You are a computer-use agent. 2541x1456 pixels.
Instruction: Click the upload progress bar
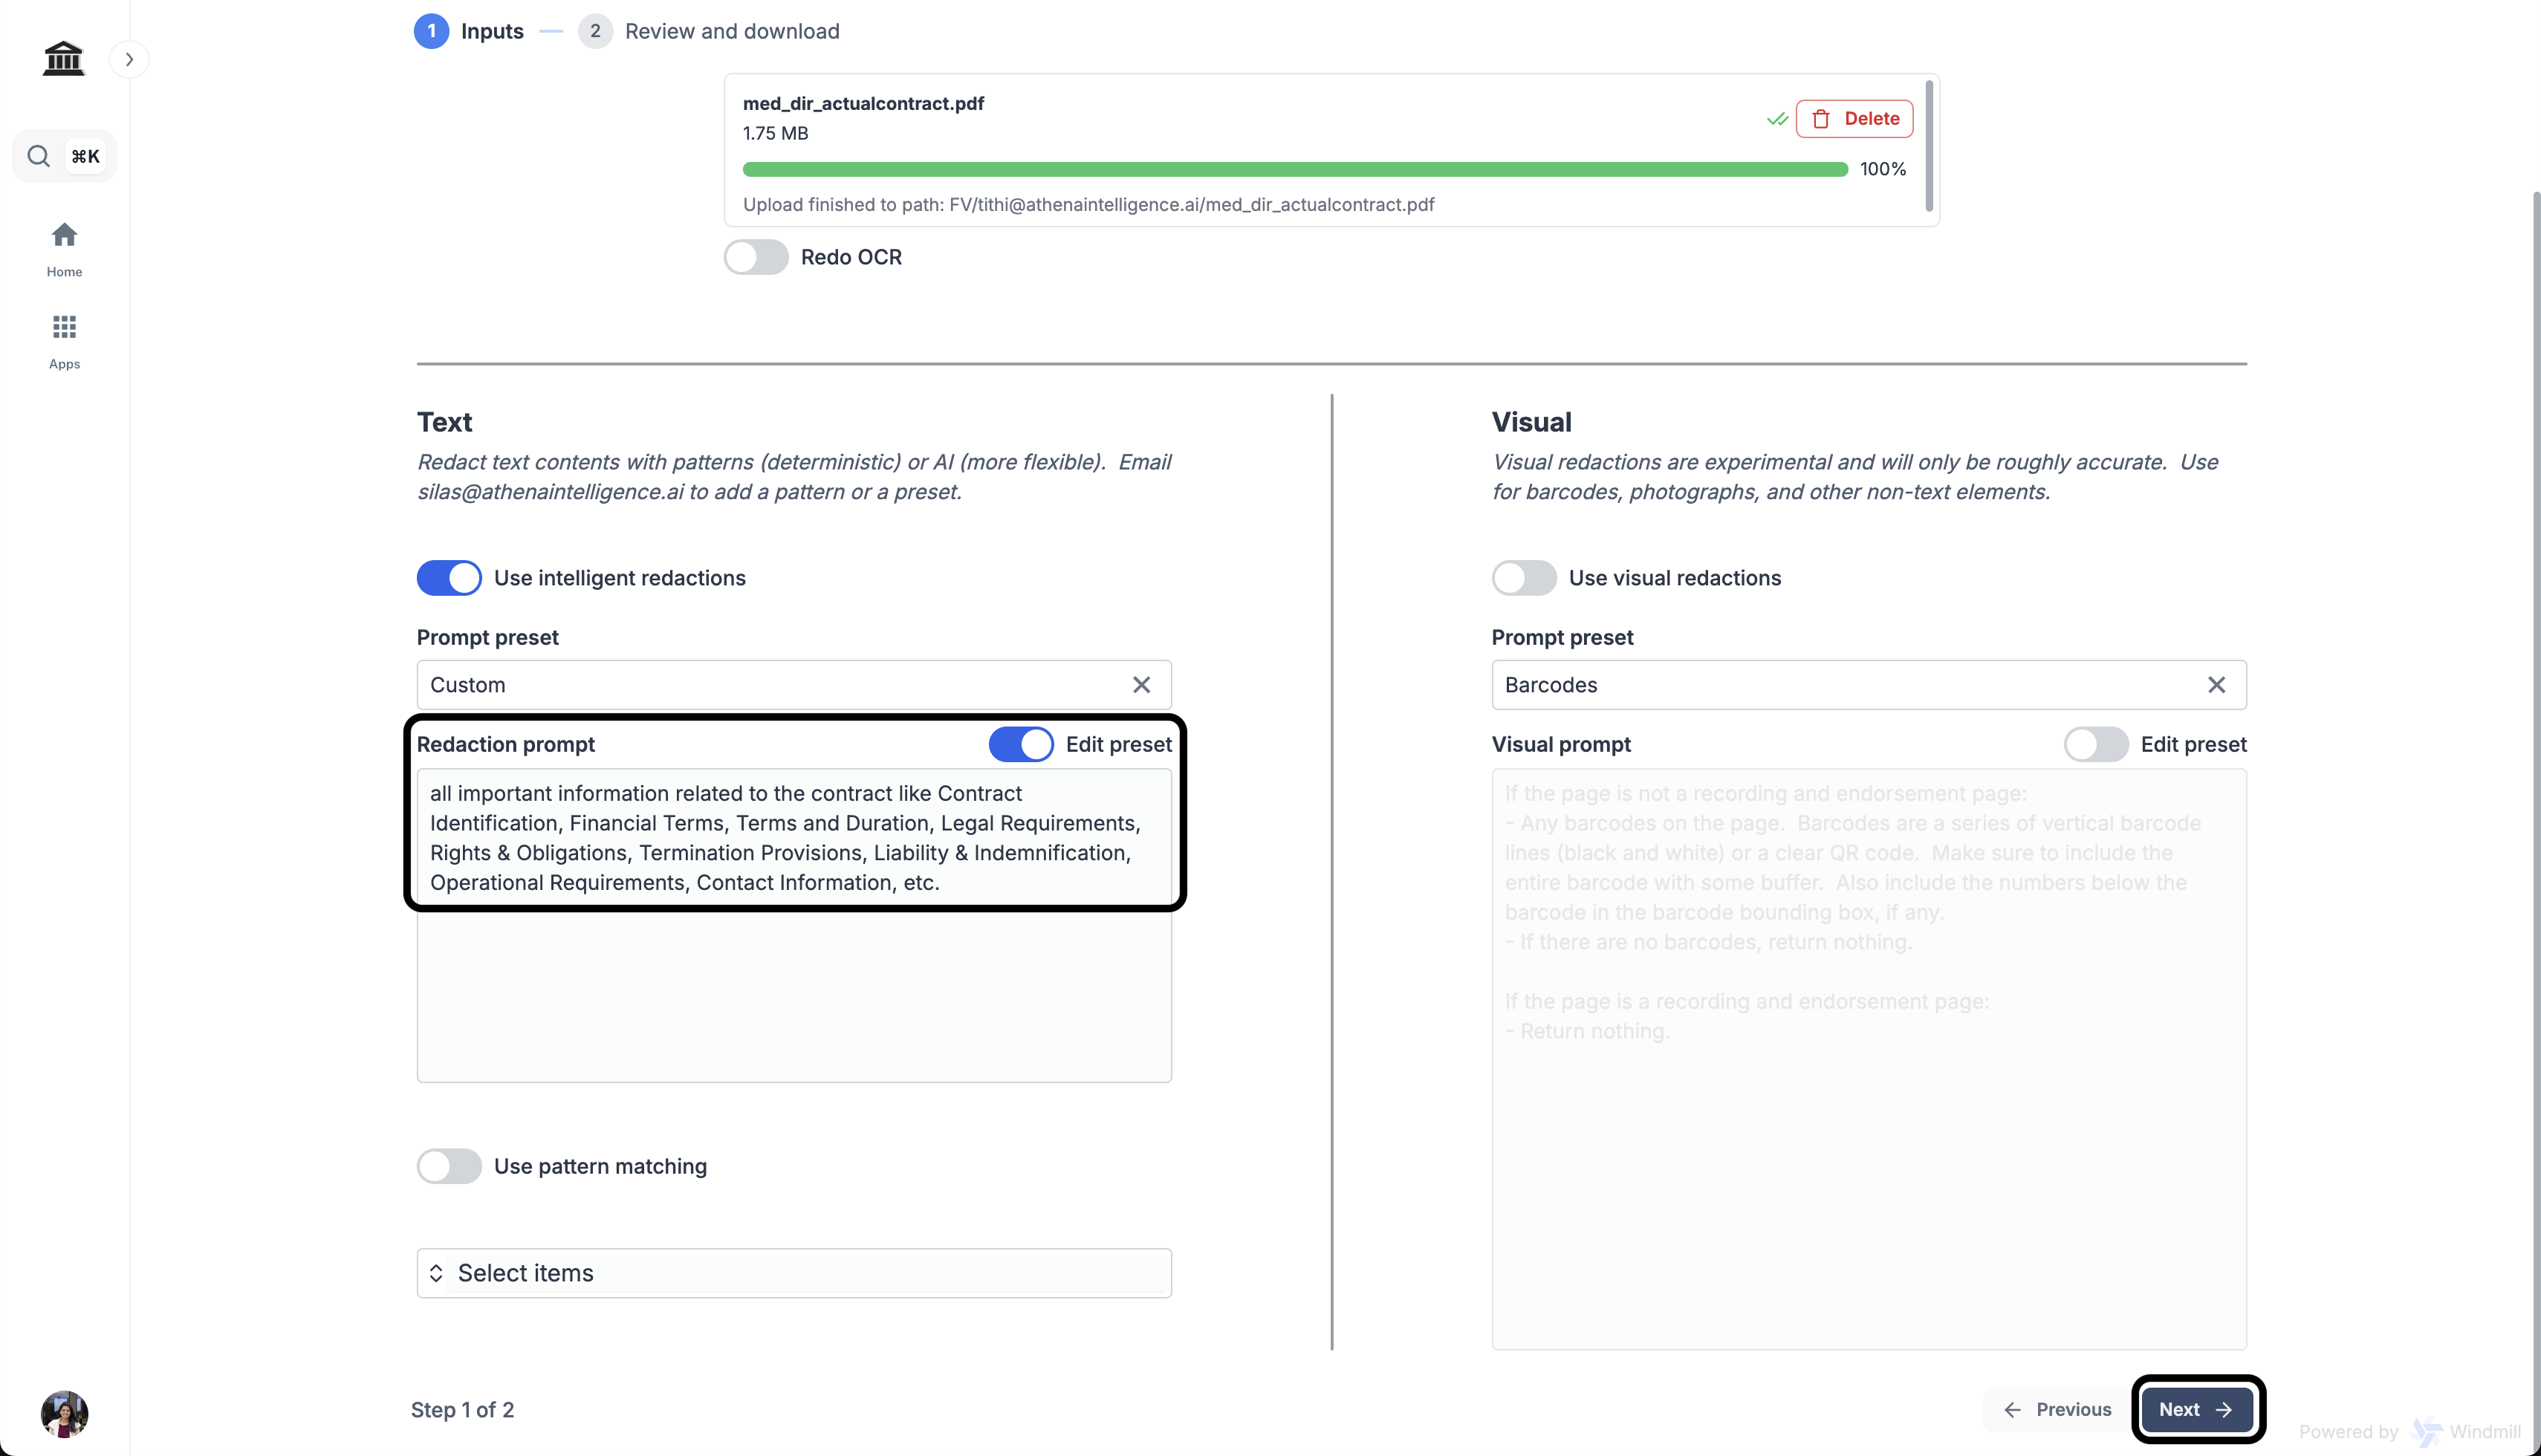[x=1294, y=170]
